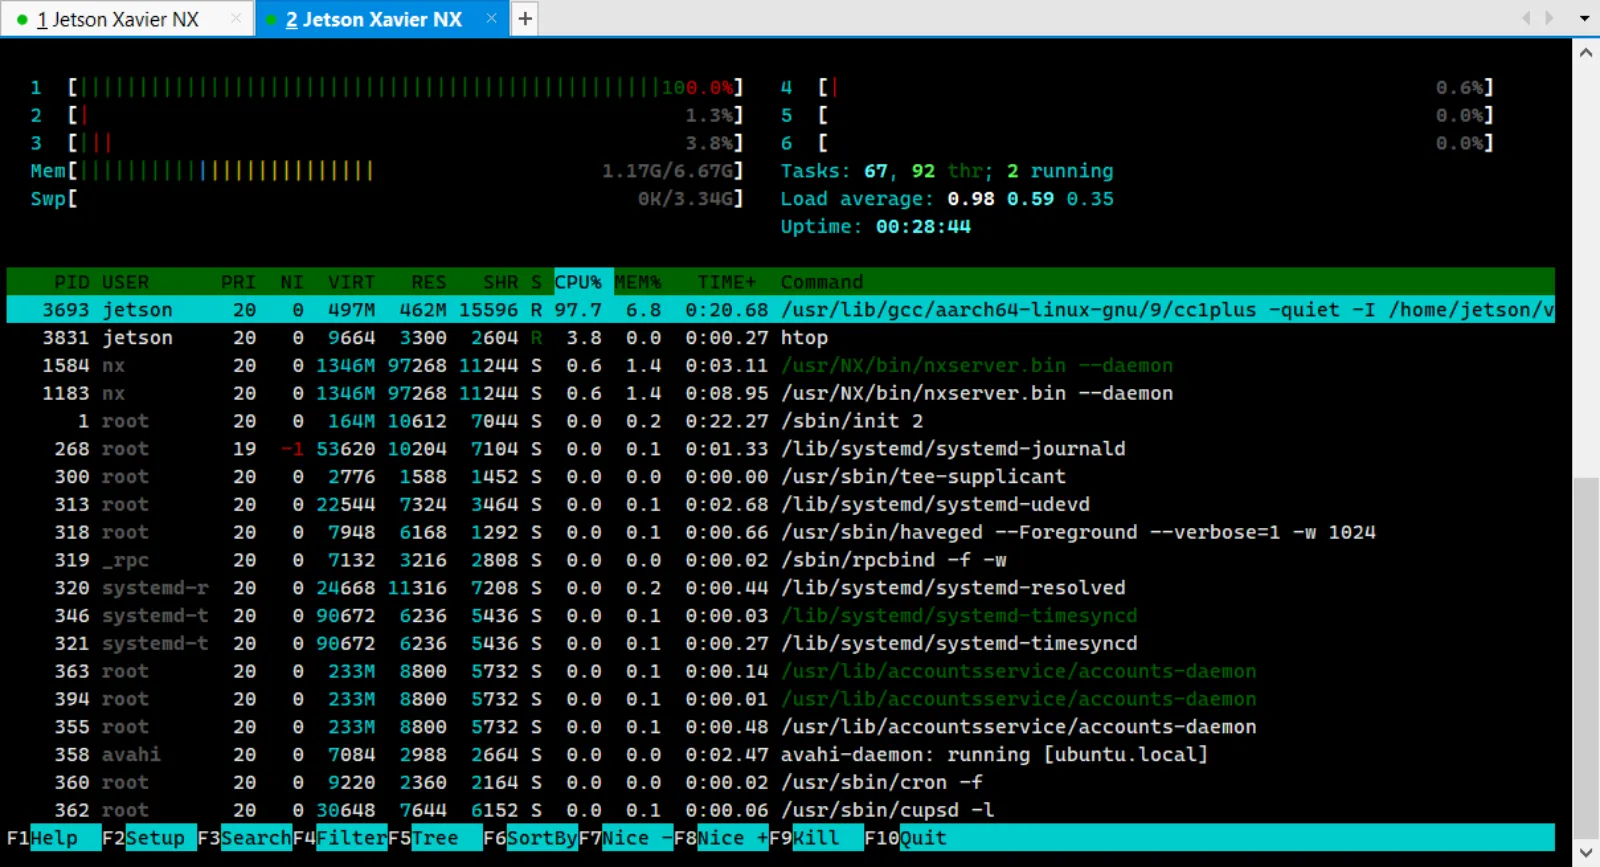Open a new terminal tab with plus button
Image resolution: width=1600 pixels, height=867 pixels.
point(524,19)
